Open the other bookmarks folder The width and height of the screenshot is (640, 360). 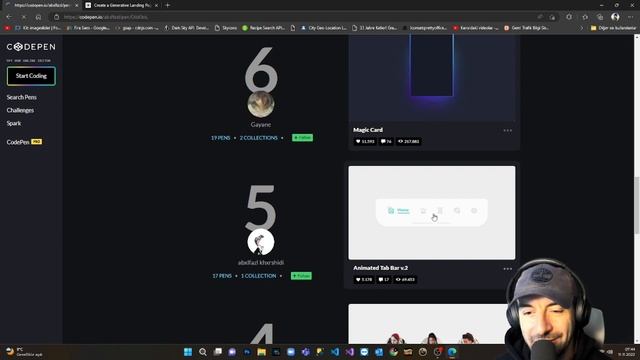pos(613,28)
